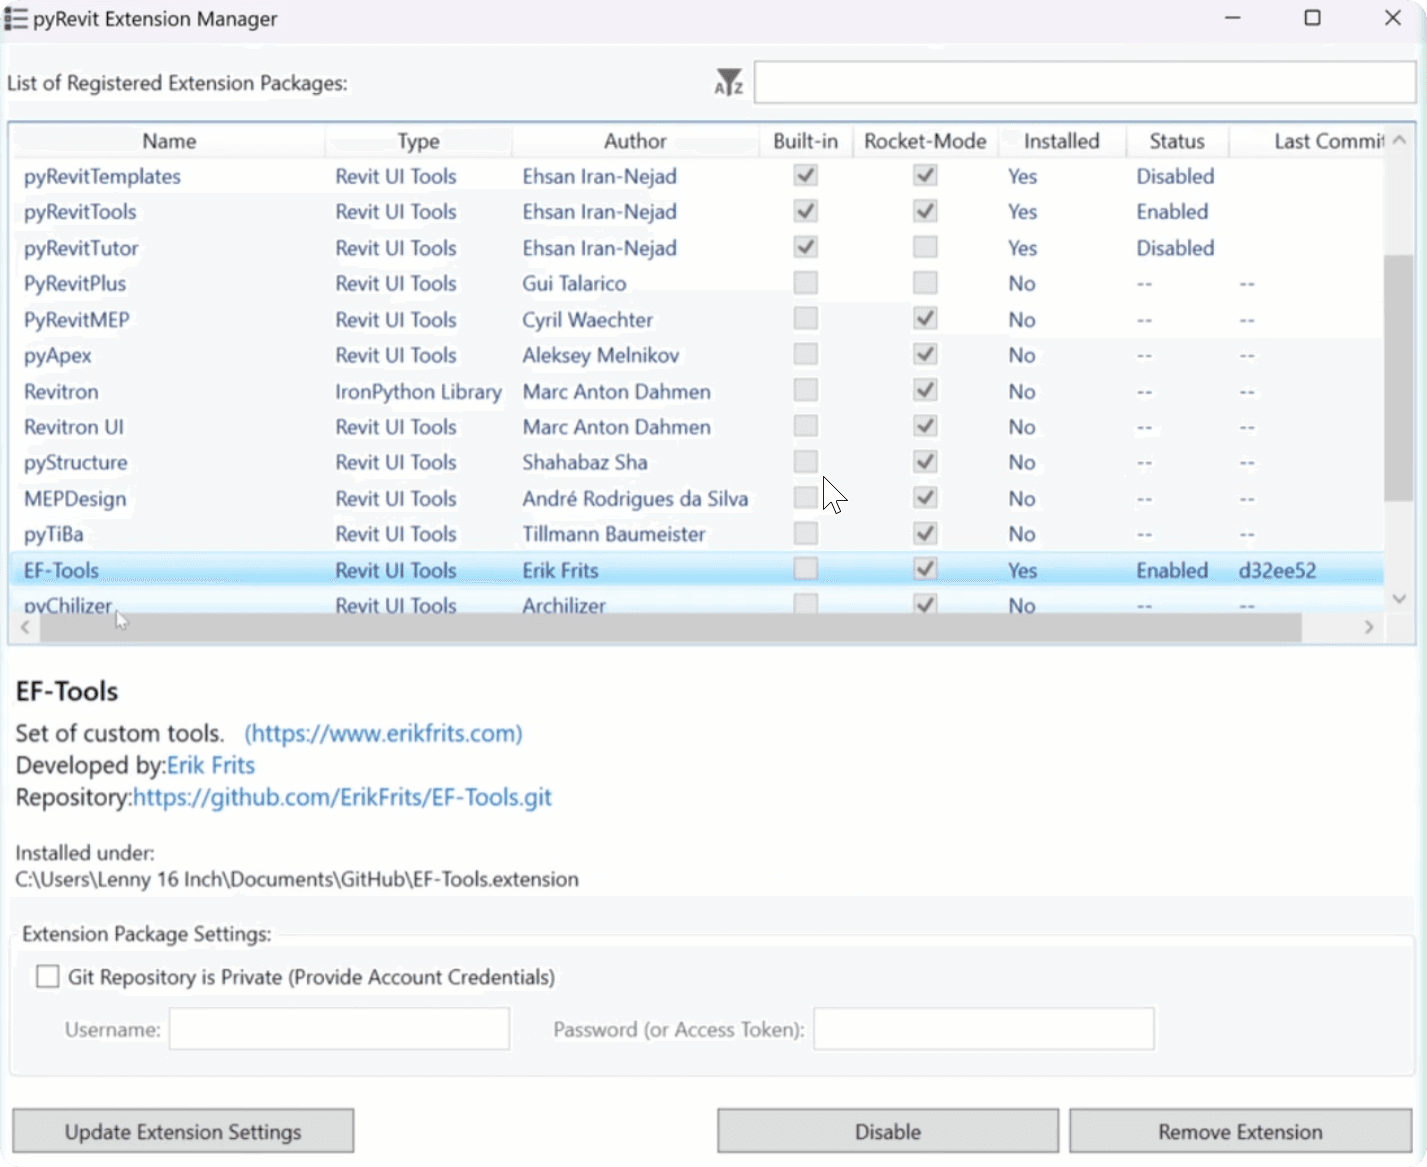Open the EF-Tools GitHub repository link
This screenshot has width=1427, height=1167.
tap(343, 797)
